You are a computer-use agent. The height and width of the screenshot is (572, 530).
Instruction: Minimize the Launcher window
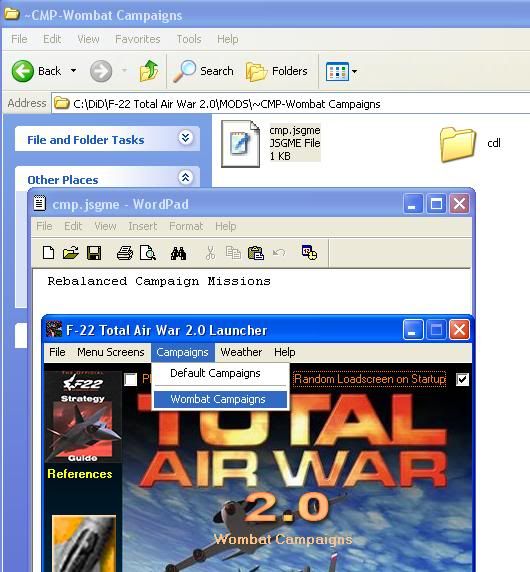[413, 330]
